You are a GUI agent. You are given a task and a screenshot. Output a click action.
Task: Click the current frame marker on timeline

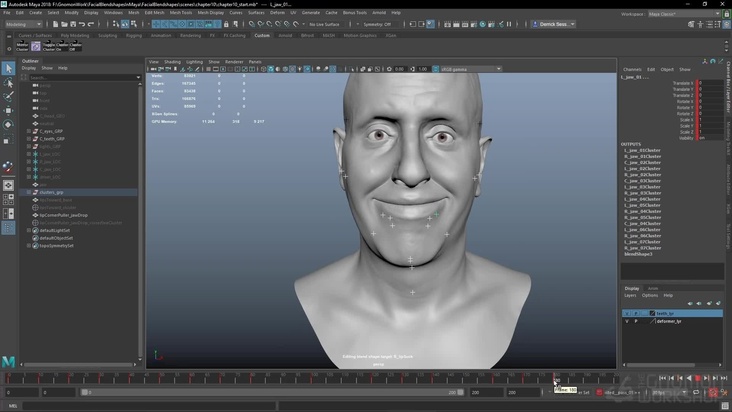(555, 377)
